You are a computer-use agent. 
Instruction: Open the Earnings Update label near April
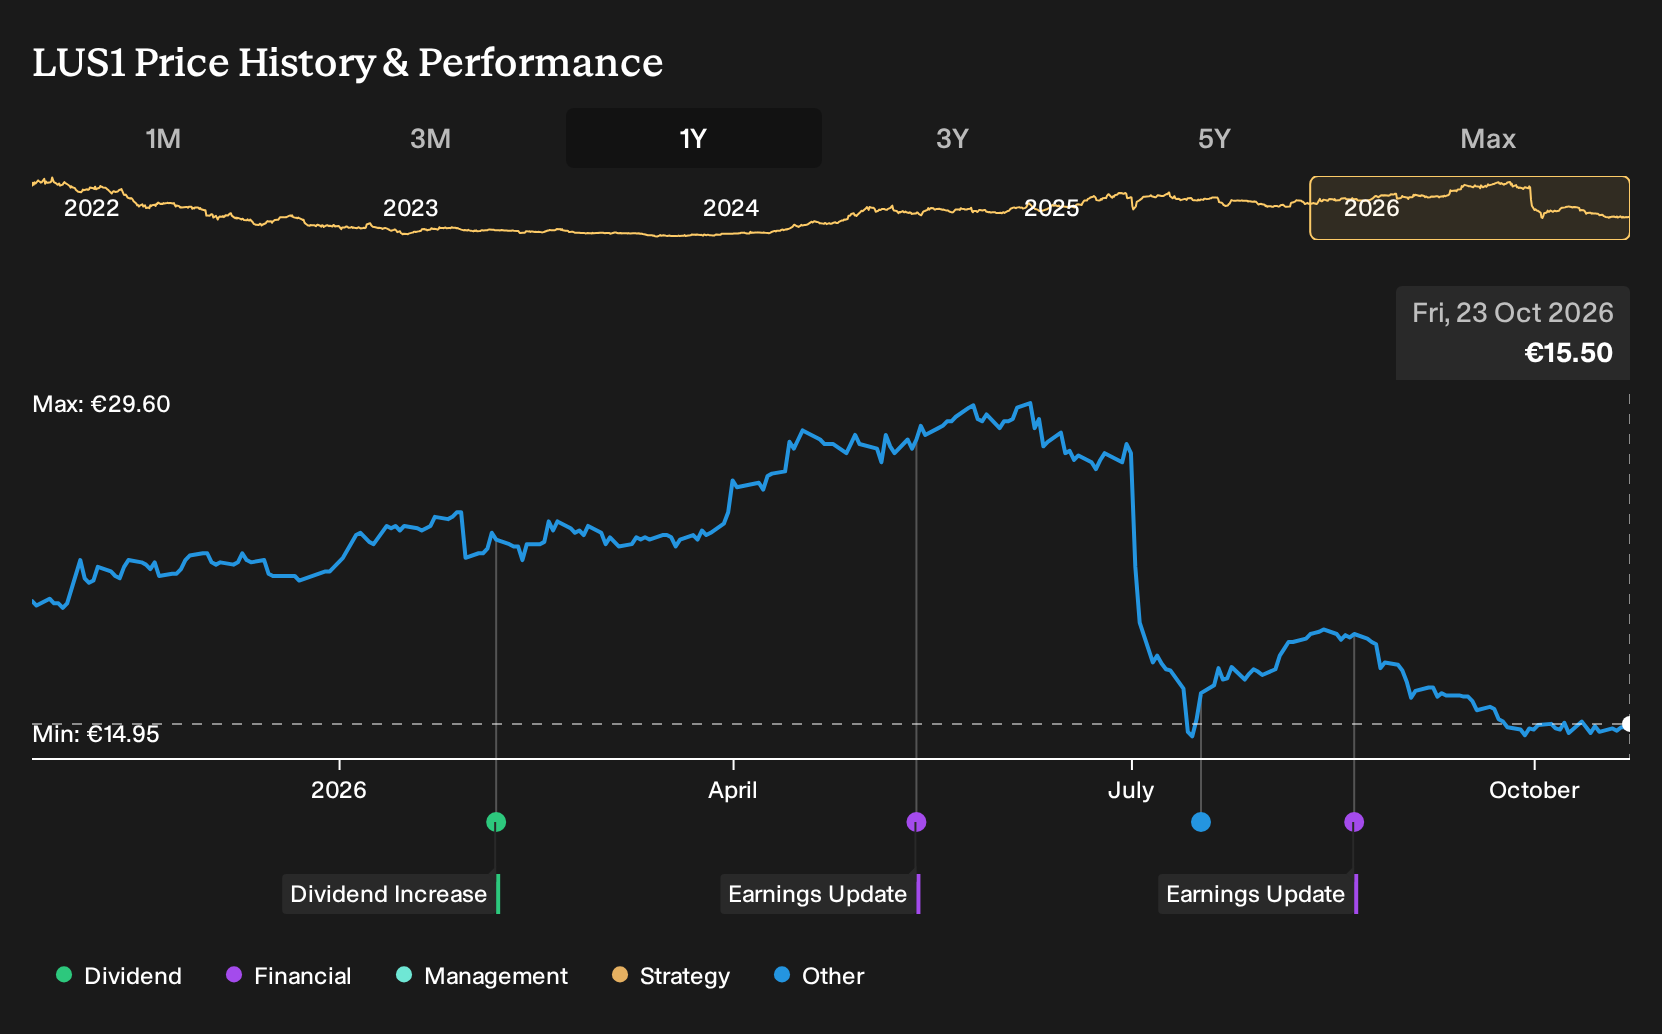click(820, 894)
